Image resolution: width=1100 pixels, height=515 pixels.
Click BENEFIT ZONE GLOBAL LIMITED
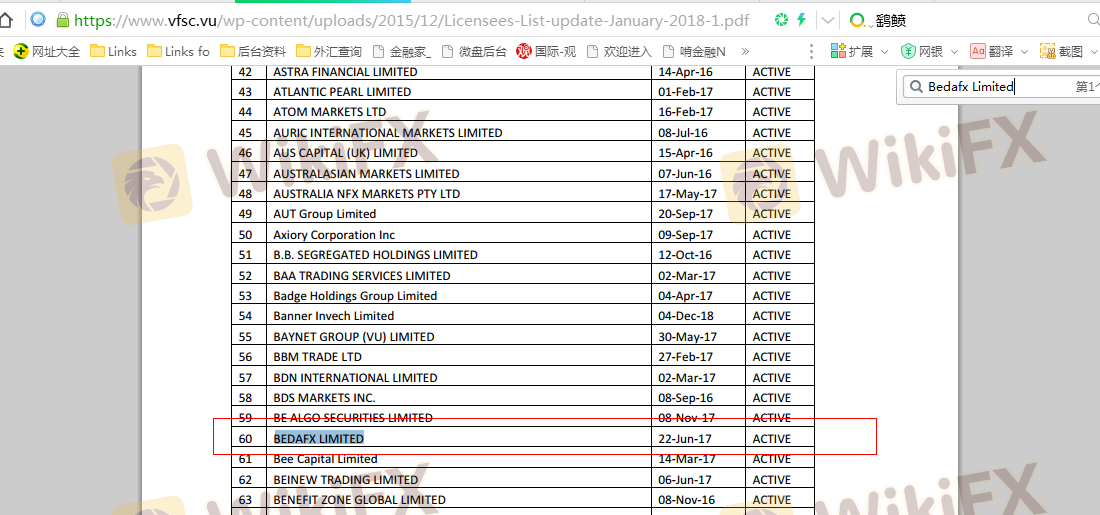(359, 500)
